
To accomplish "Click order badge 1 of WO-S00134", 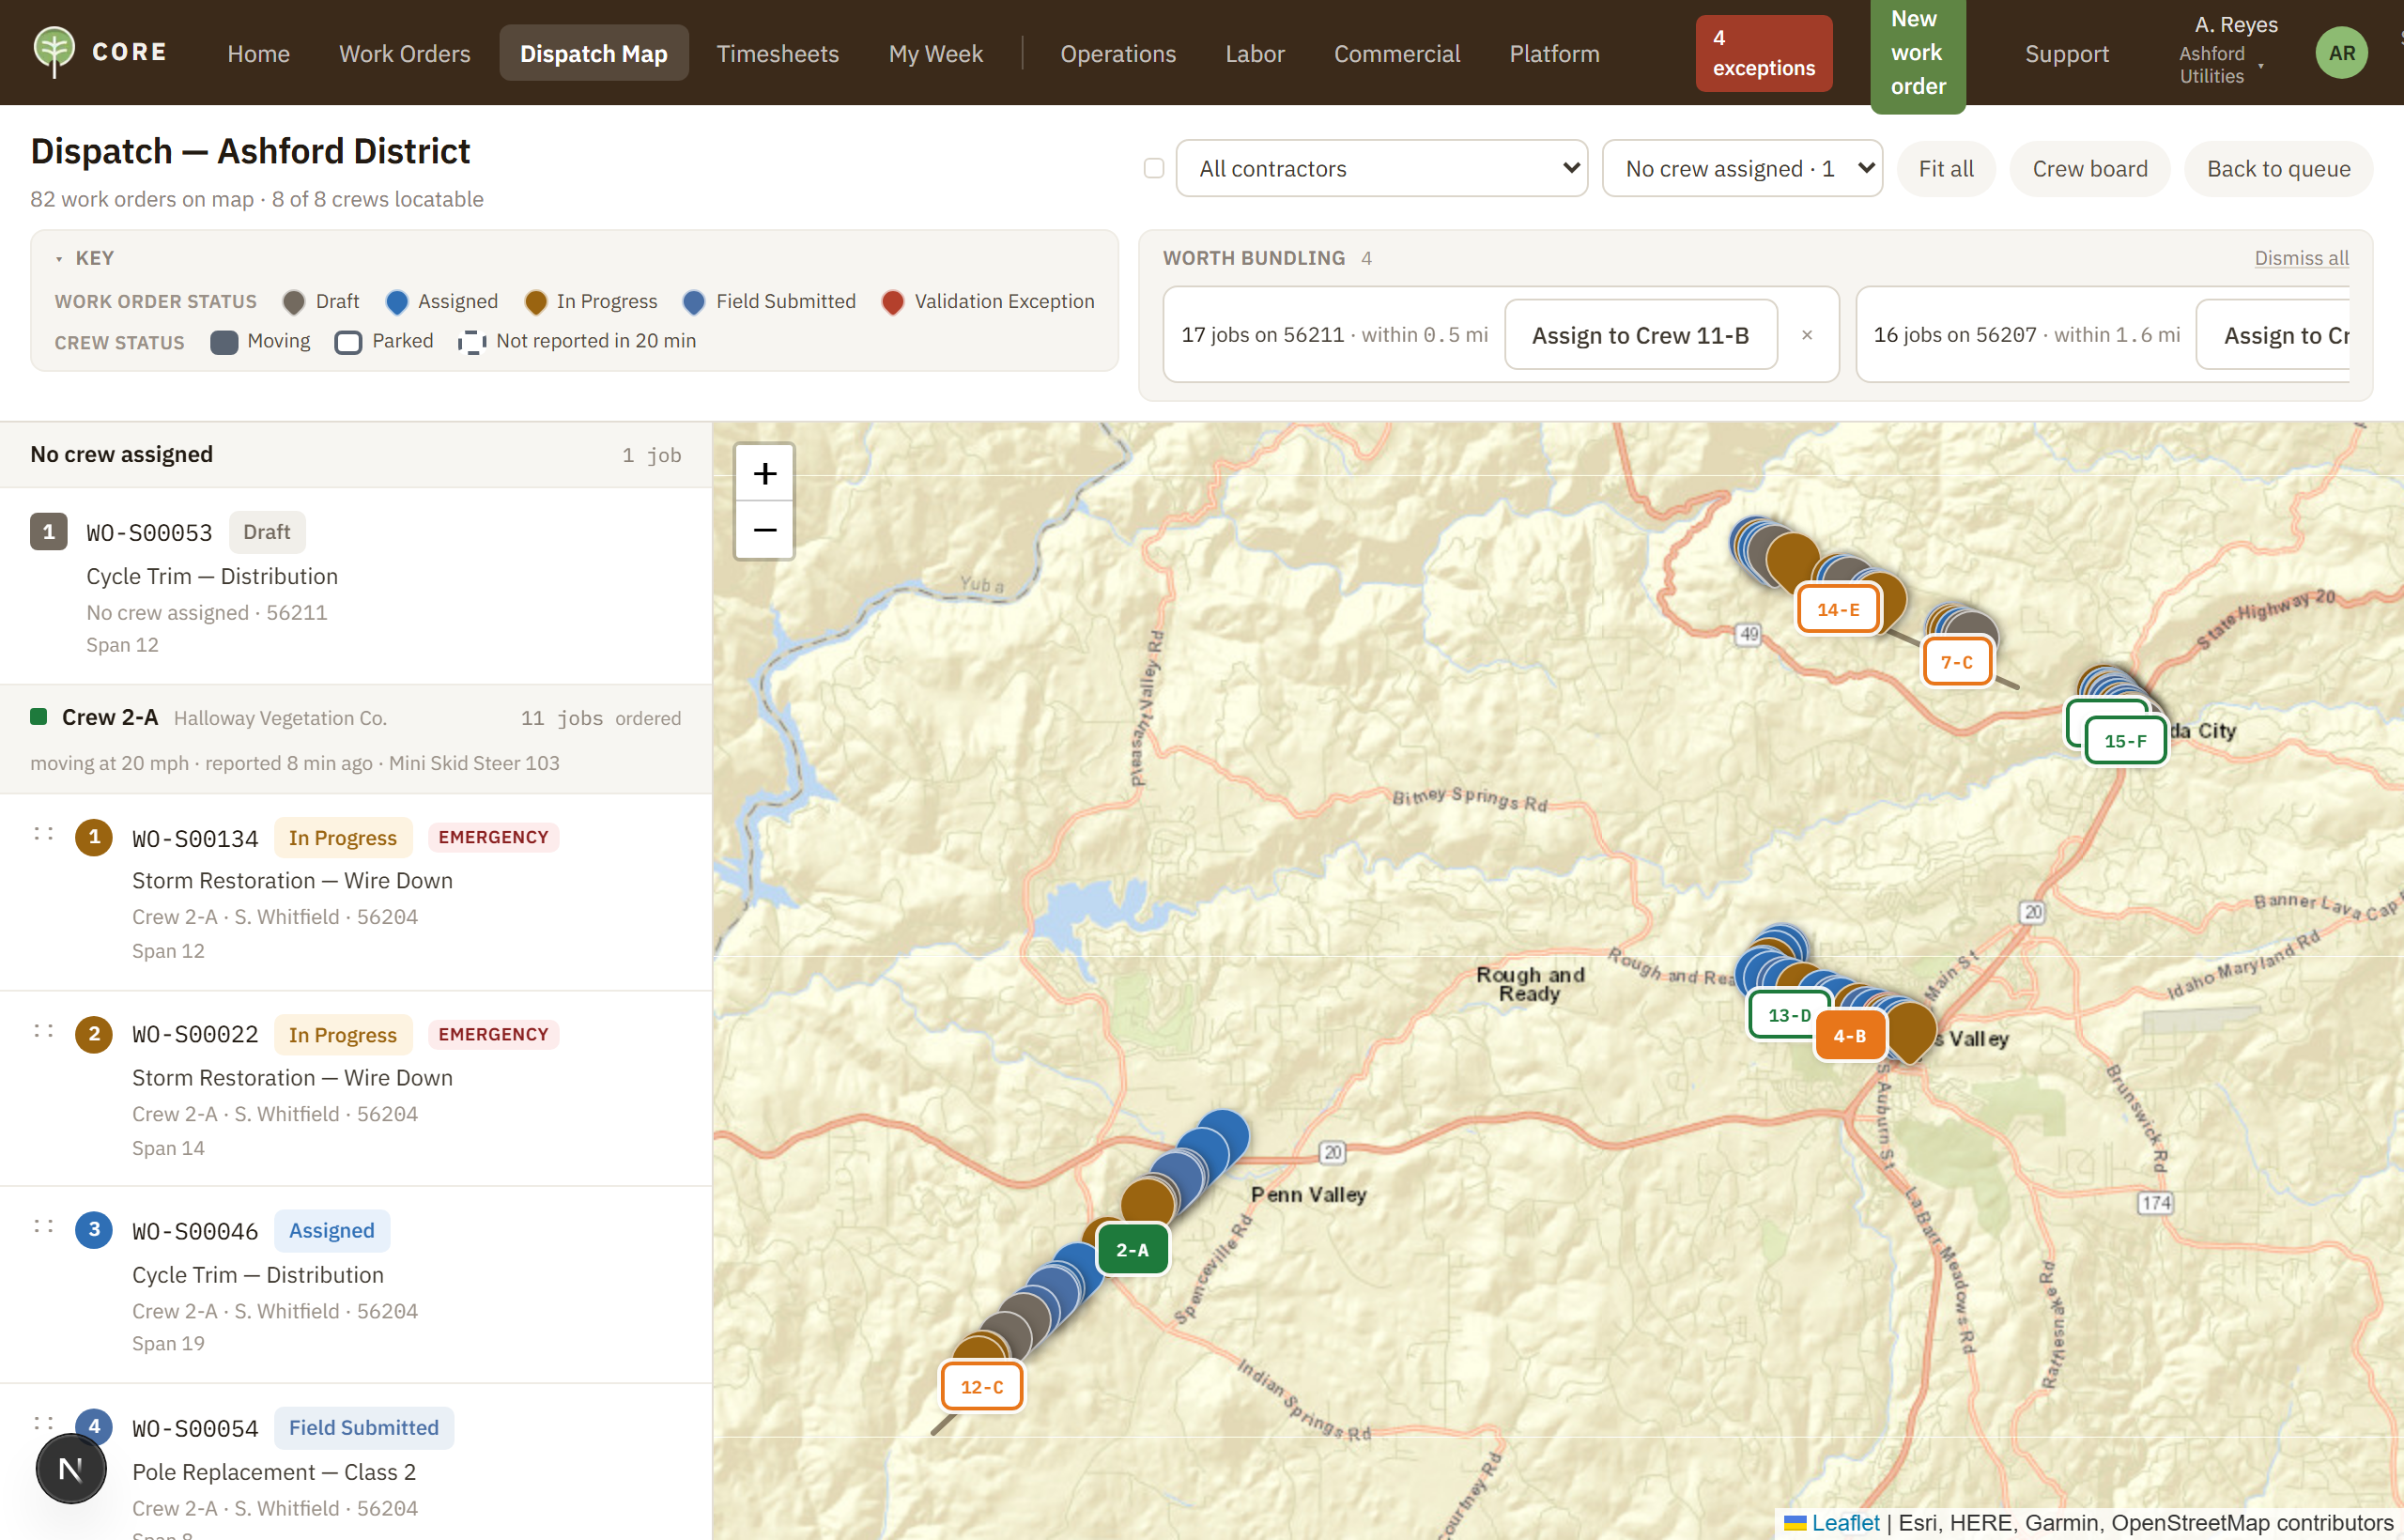I will coord(94,837).
